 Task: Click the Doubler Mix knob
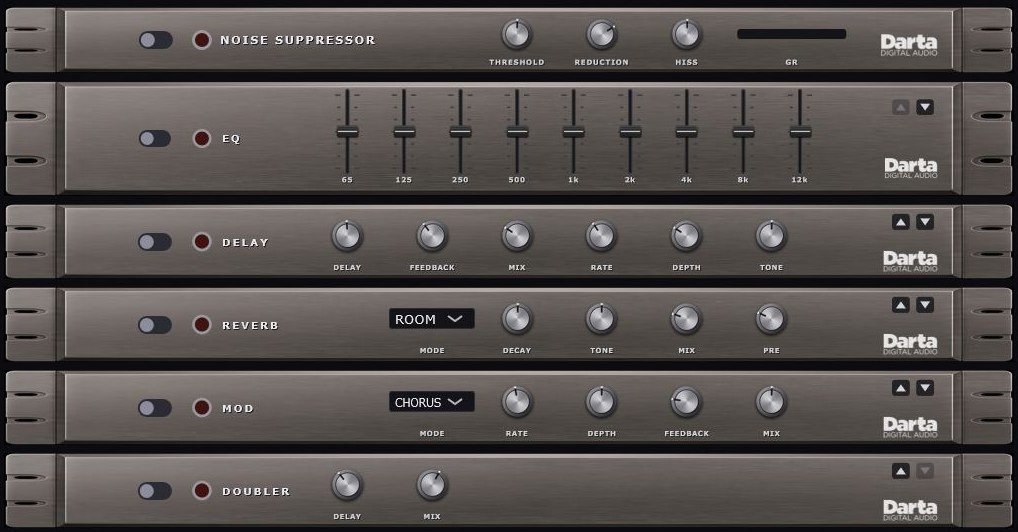pos(432,486)
